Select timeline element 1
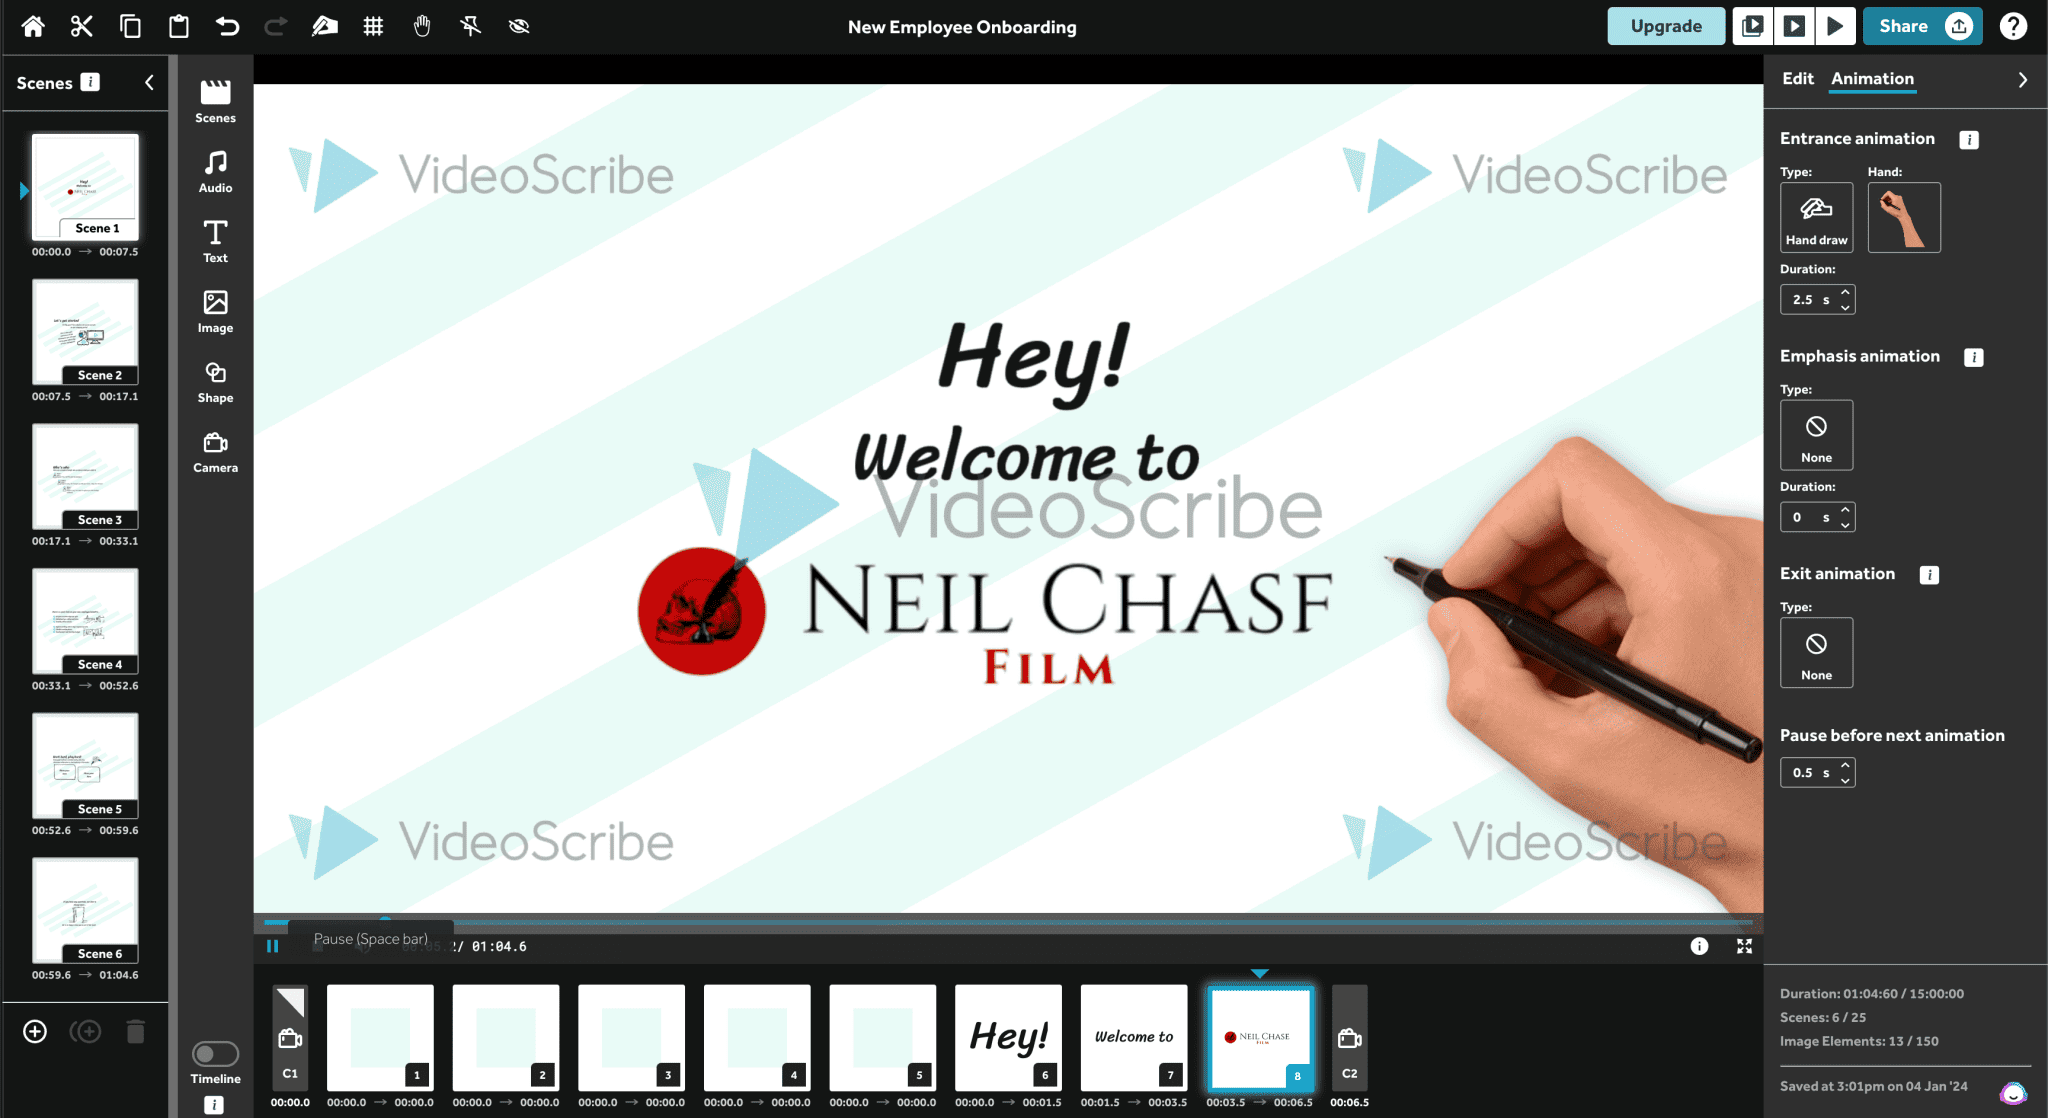The width and height of the screenshot is (2048, 1118). 380,1037
